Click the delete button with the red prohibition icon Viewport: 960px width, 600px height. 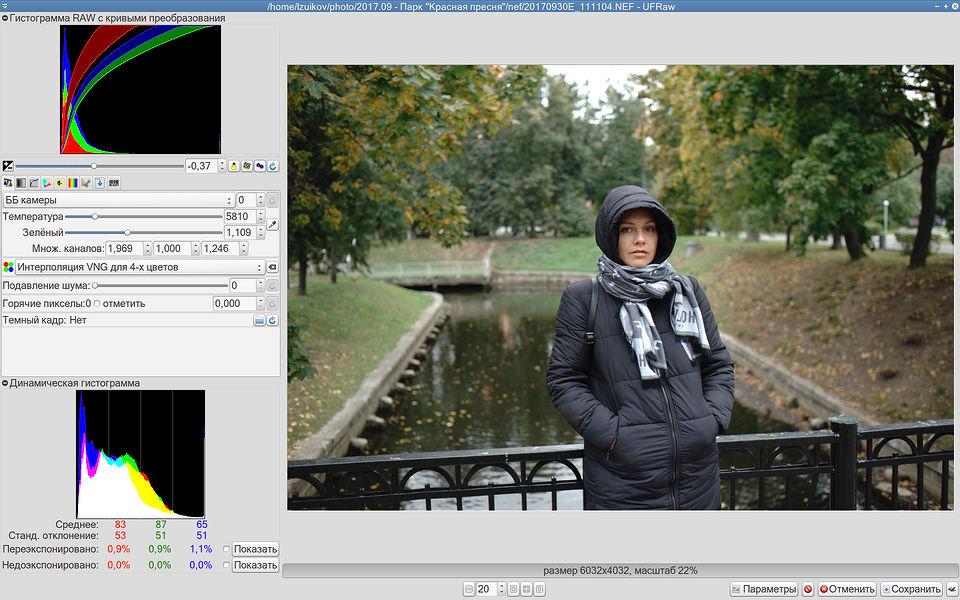pyautogui.click(x=808, y=589)
